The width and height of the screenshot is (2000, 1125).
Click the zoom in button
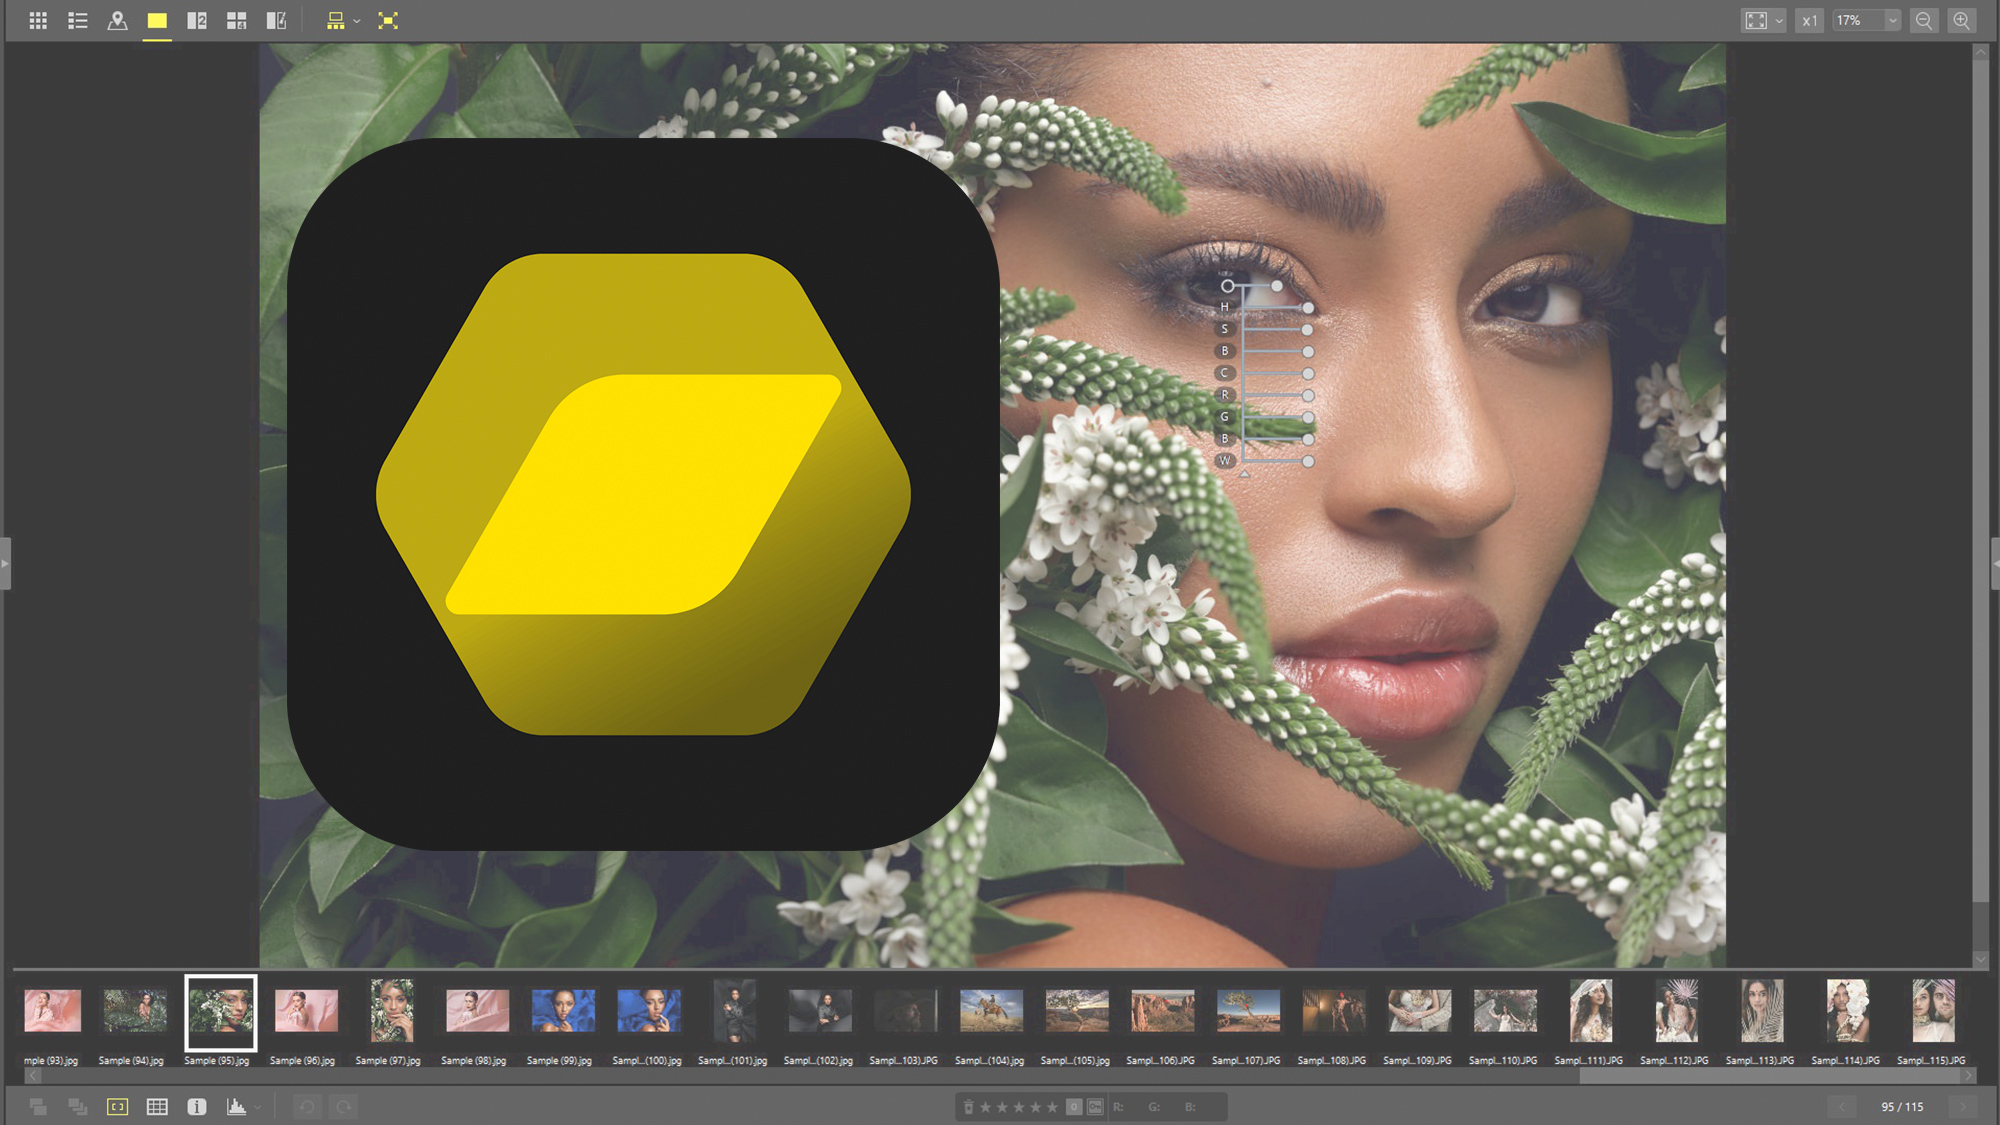[x=1962, y=20]
